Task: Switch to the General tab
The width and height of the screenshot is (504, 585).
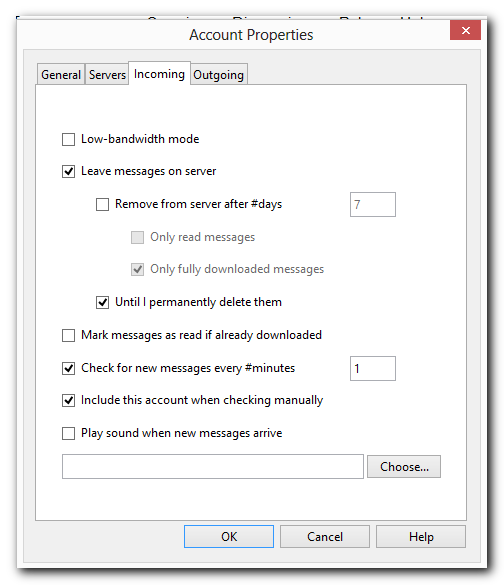Action: click(61, 75)
